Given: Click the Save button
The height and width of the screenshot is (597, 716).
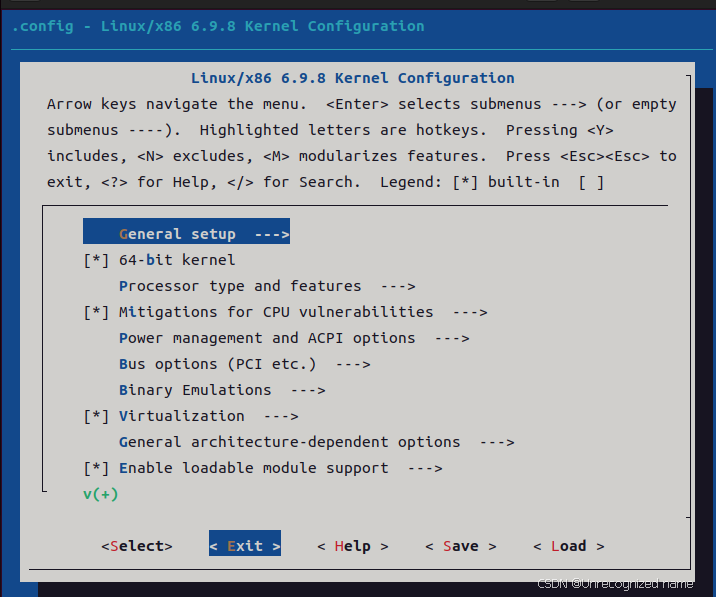Looking at the screenshot, I should 461,546.
